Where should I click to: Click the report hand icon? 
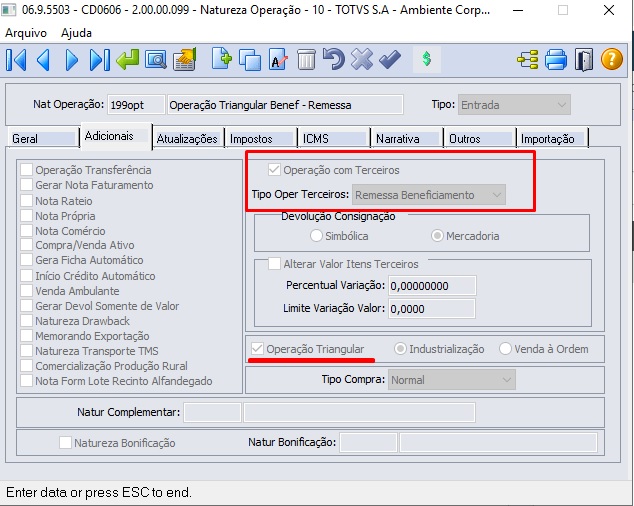185,59
